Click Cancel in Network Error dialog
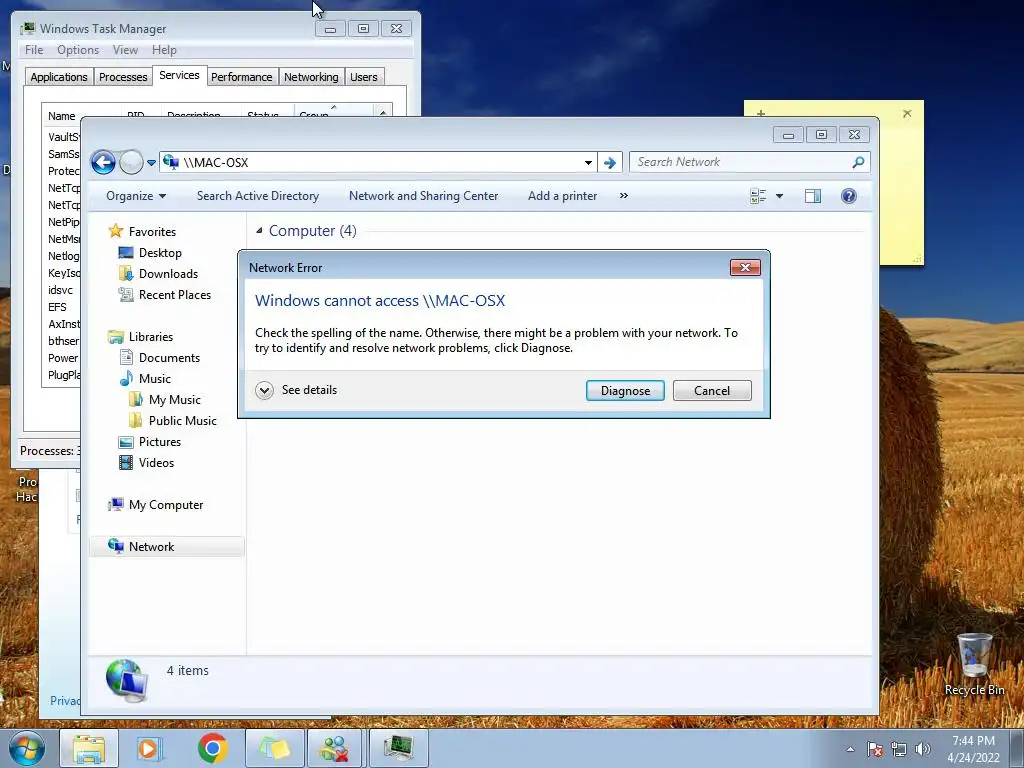Image resolution: width=1024 pixels, height=768 pixels. click(712, 391)
